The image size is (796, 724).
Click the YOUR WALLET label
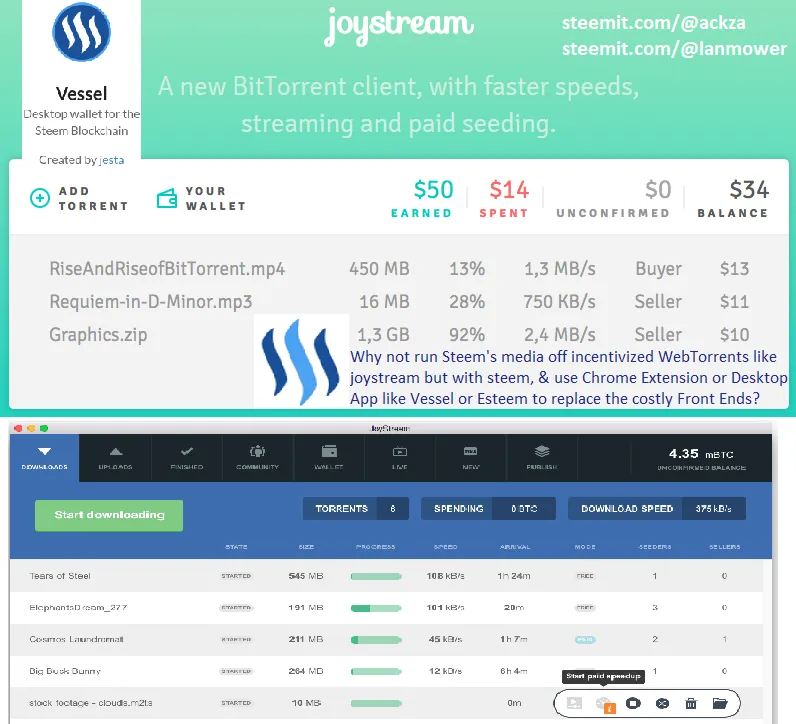point(216,199)
